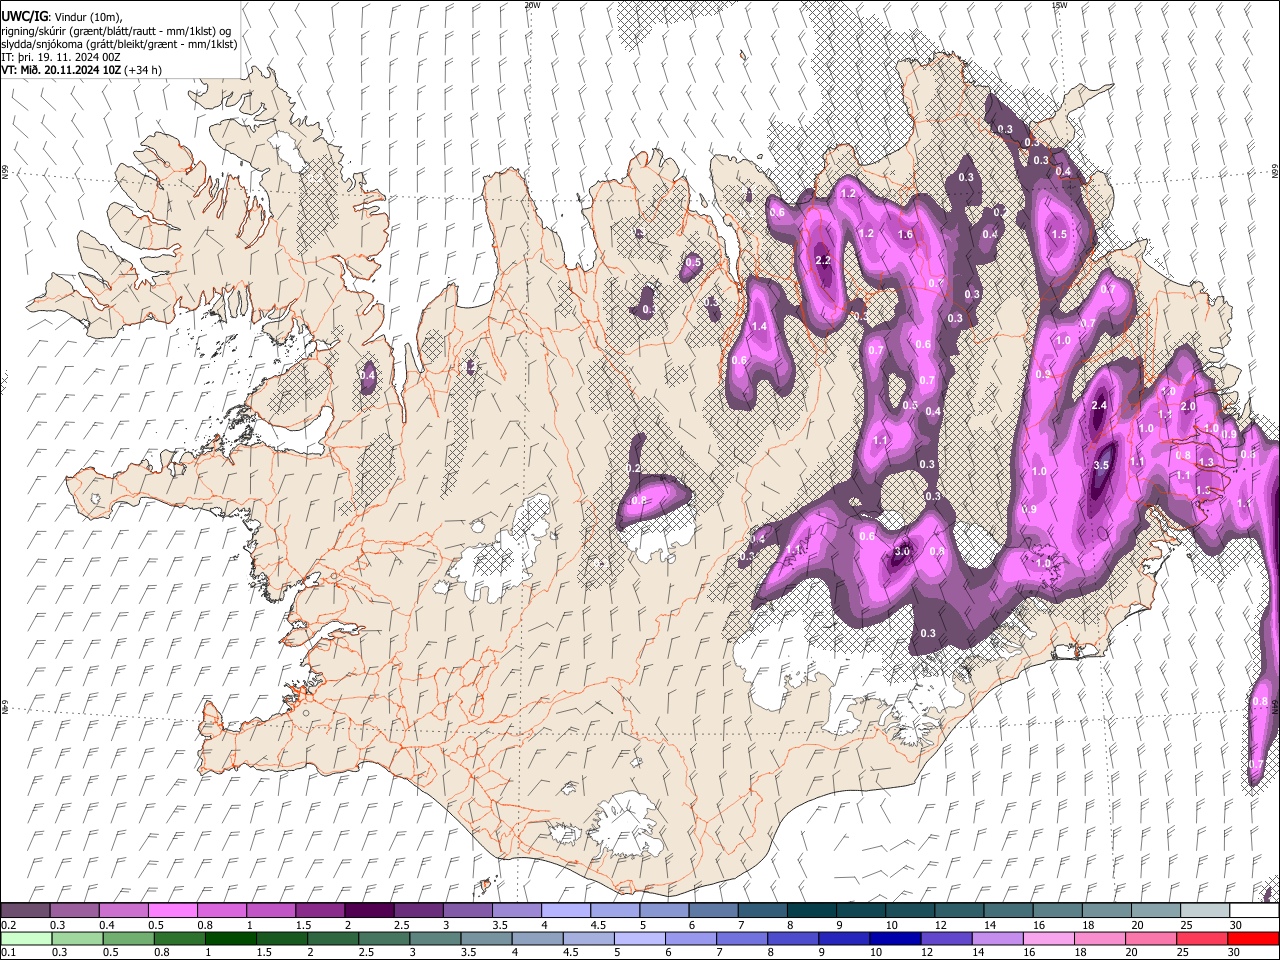Viewport: 1280px width, 960px height.
Task: Click the 'VT: Mið. 20.11.2024 10Z (+34 h)' line
Action: pos(81,70)
